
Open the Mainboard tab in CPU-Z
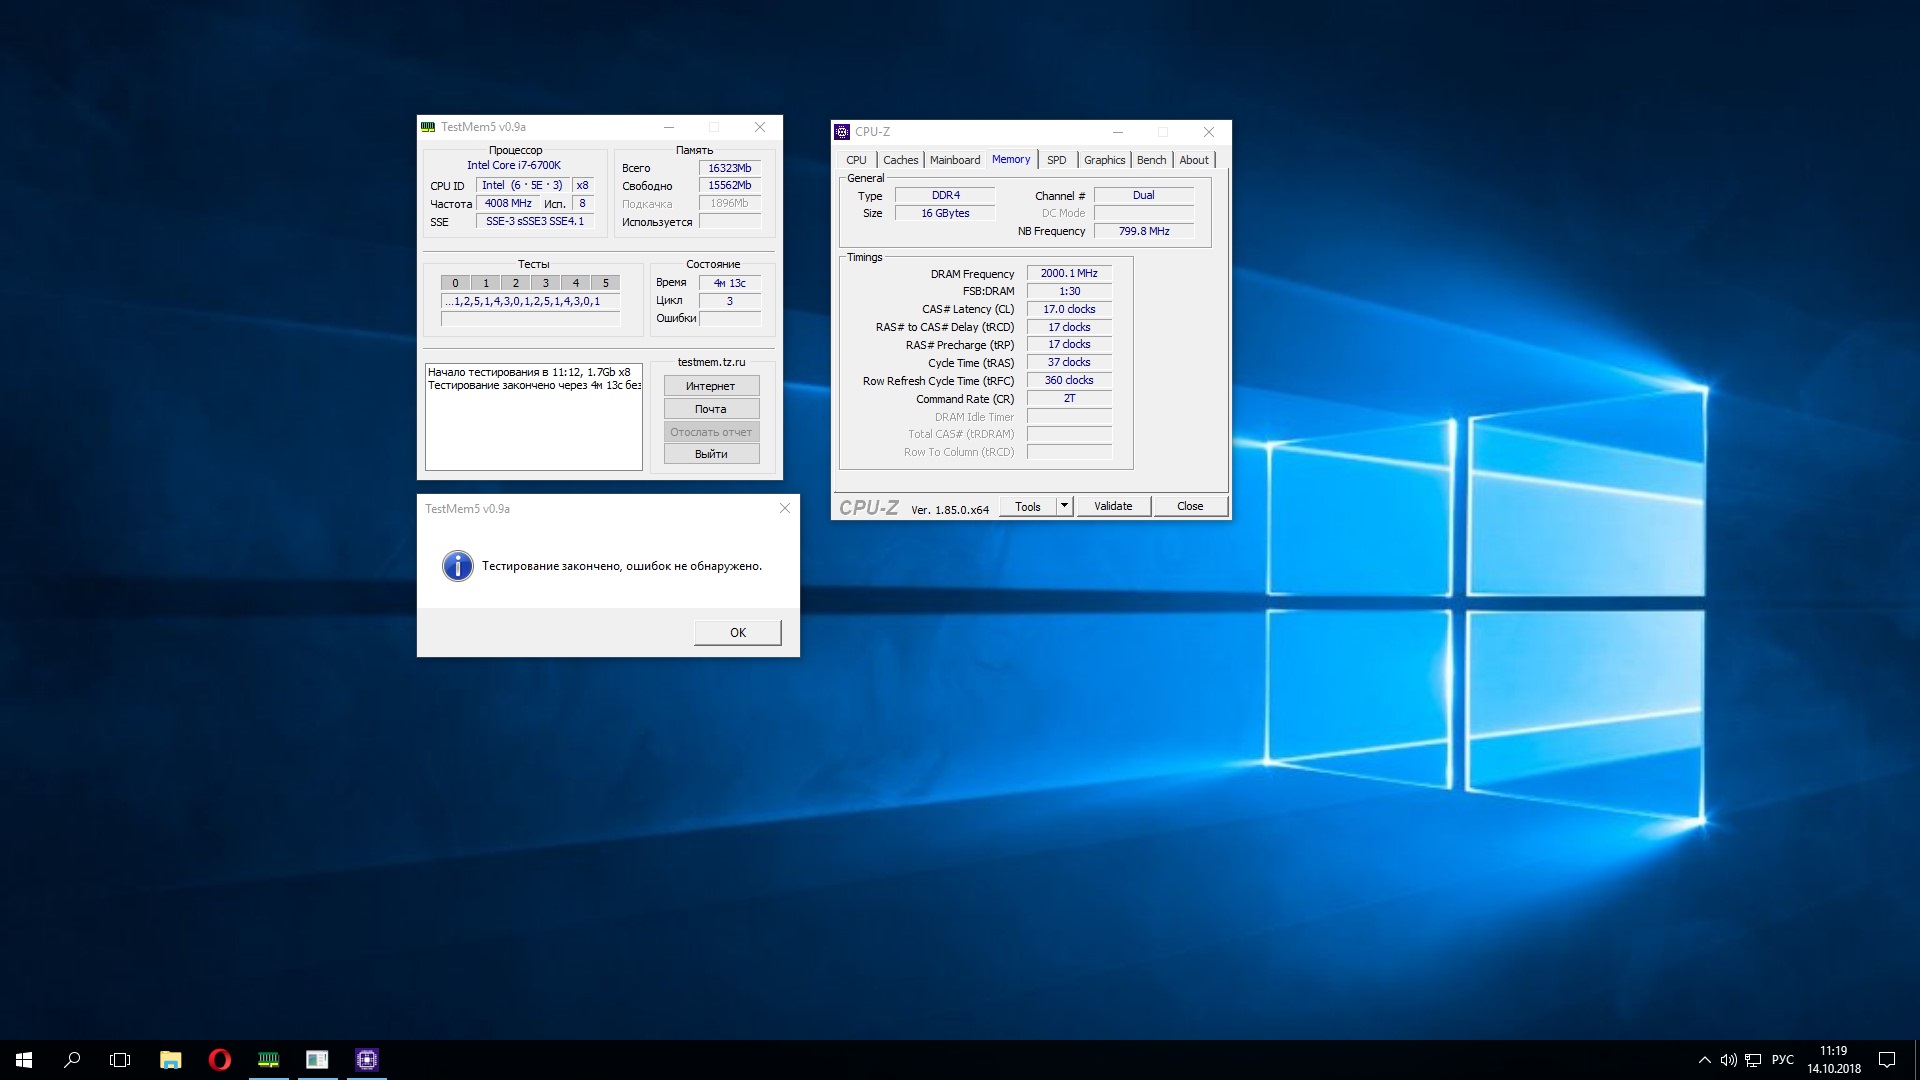954,160
